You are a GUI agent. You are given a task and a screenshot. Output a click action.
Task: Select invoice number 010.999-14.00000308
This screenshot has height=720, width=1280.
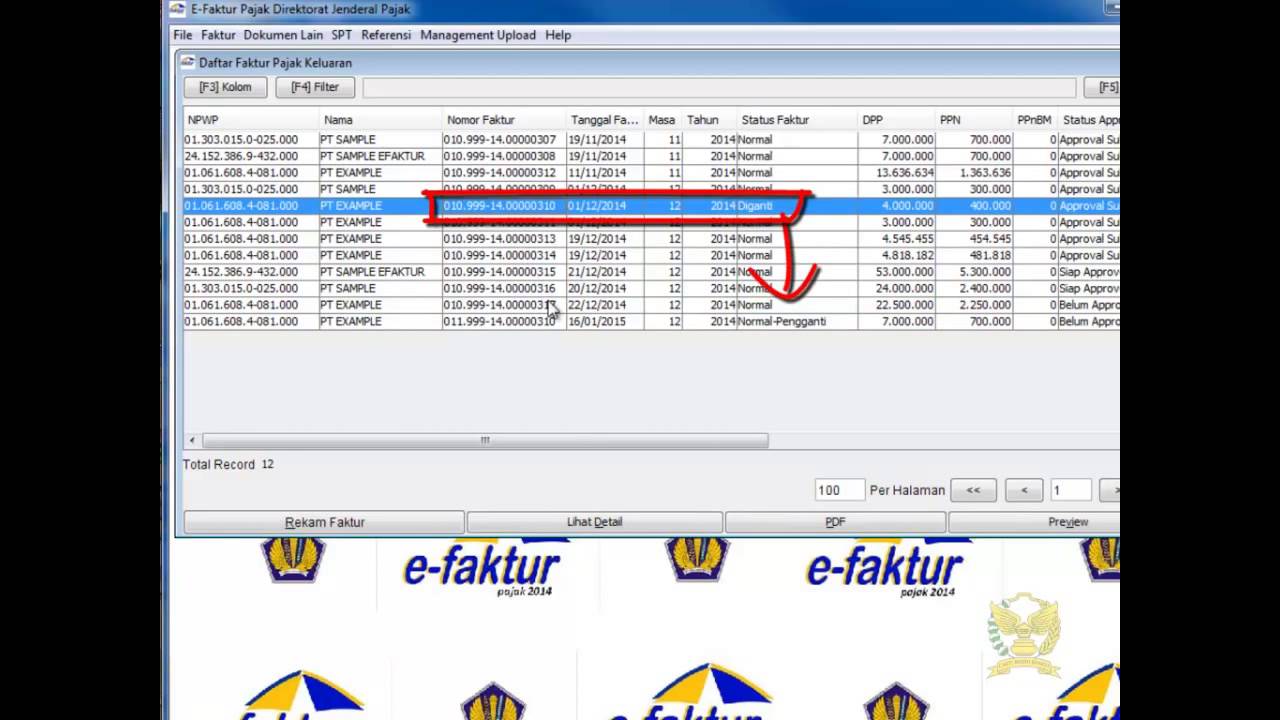[x=499, y=156]
